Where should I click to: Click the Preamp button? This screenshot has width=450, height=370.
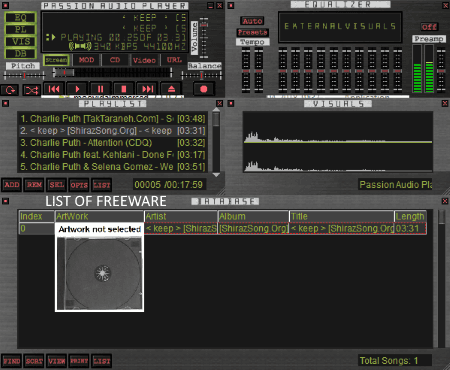[429, 39]
